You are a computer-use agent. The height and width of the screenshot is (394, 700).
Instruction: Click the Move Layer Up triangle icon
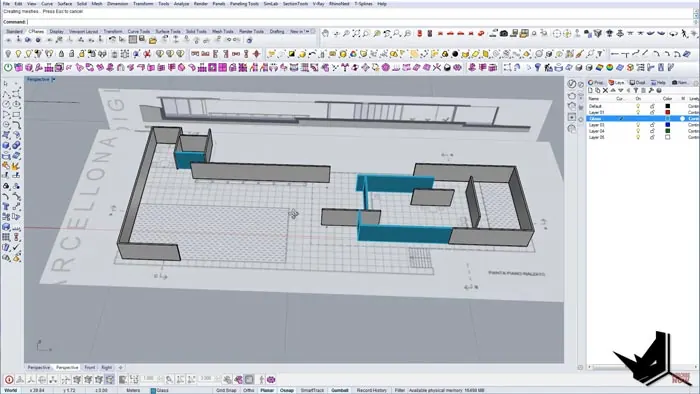click(x=613, y=91)
